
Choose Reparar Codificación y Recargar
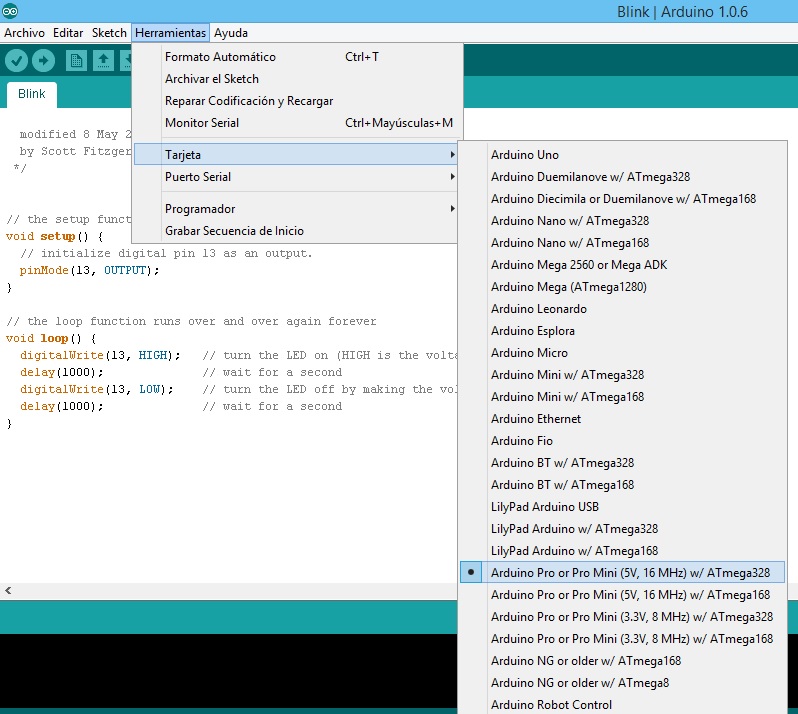click(295, 101)
